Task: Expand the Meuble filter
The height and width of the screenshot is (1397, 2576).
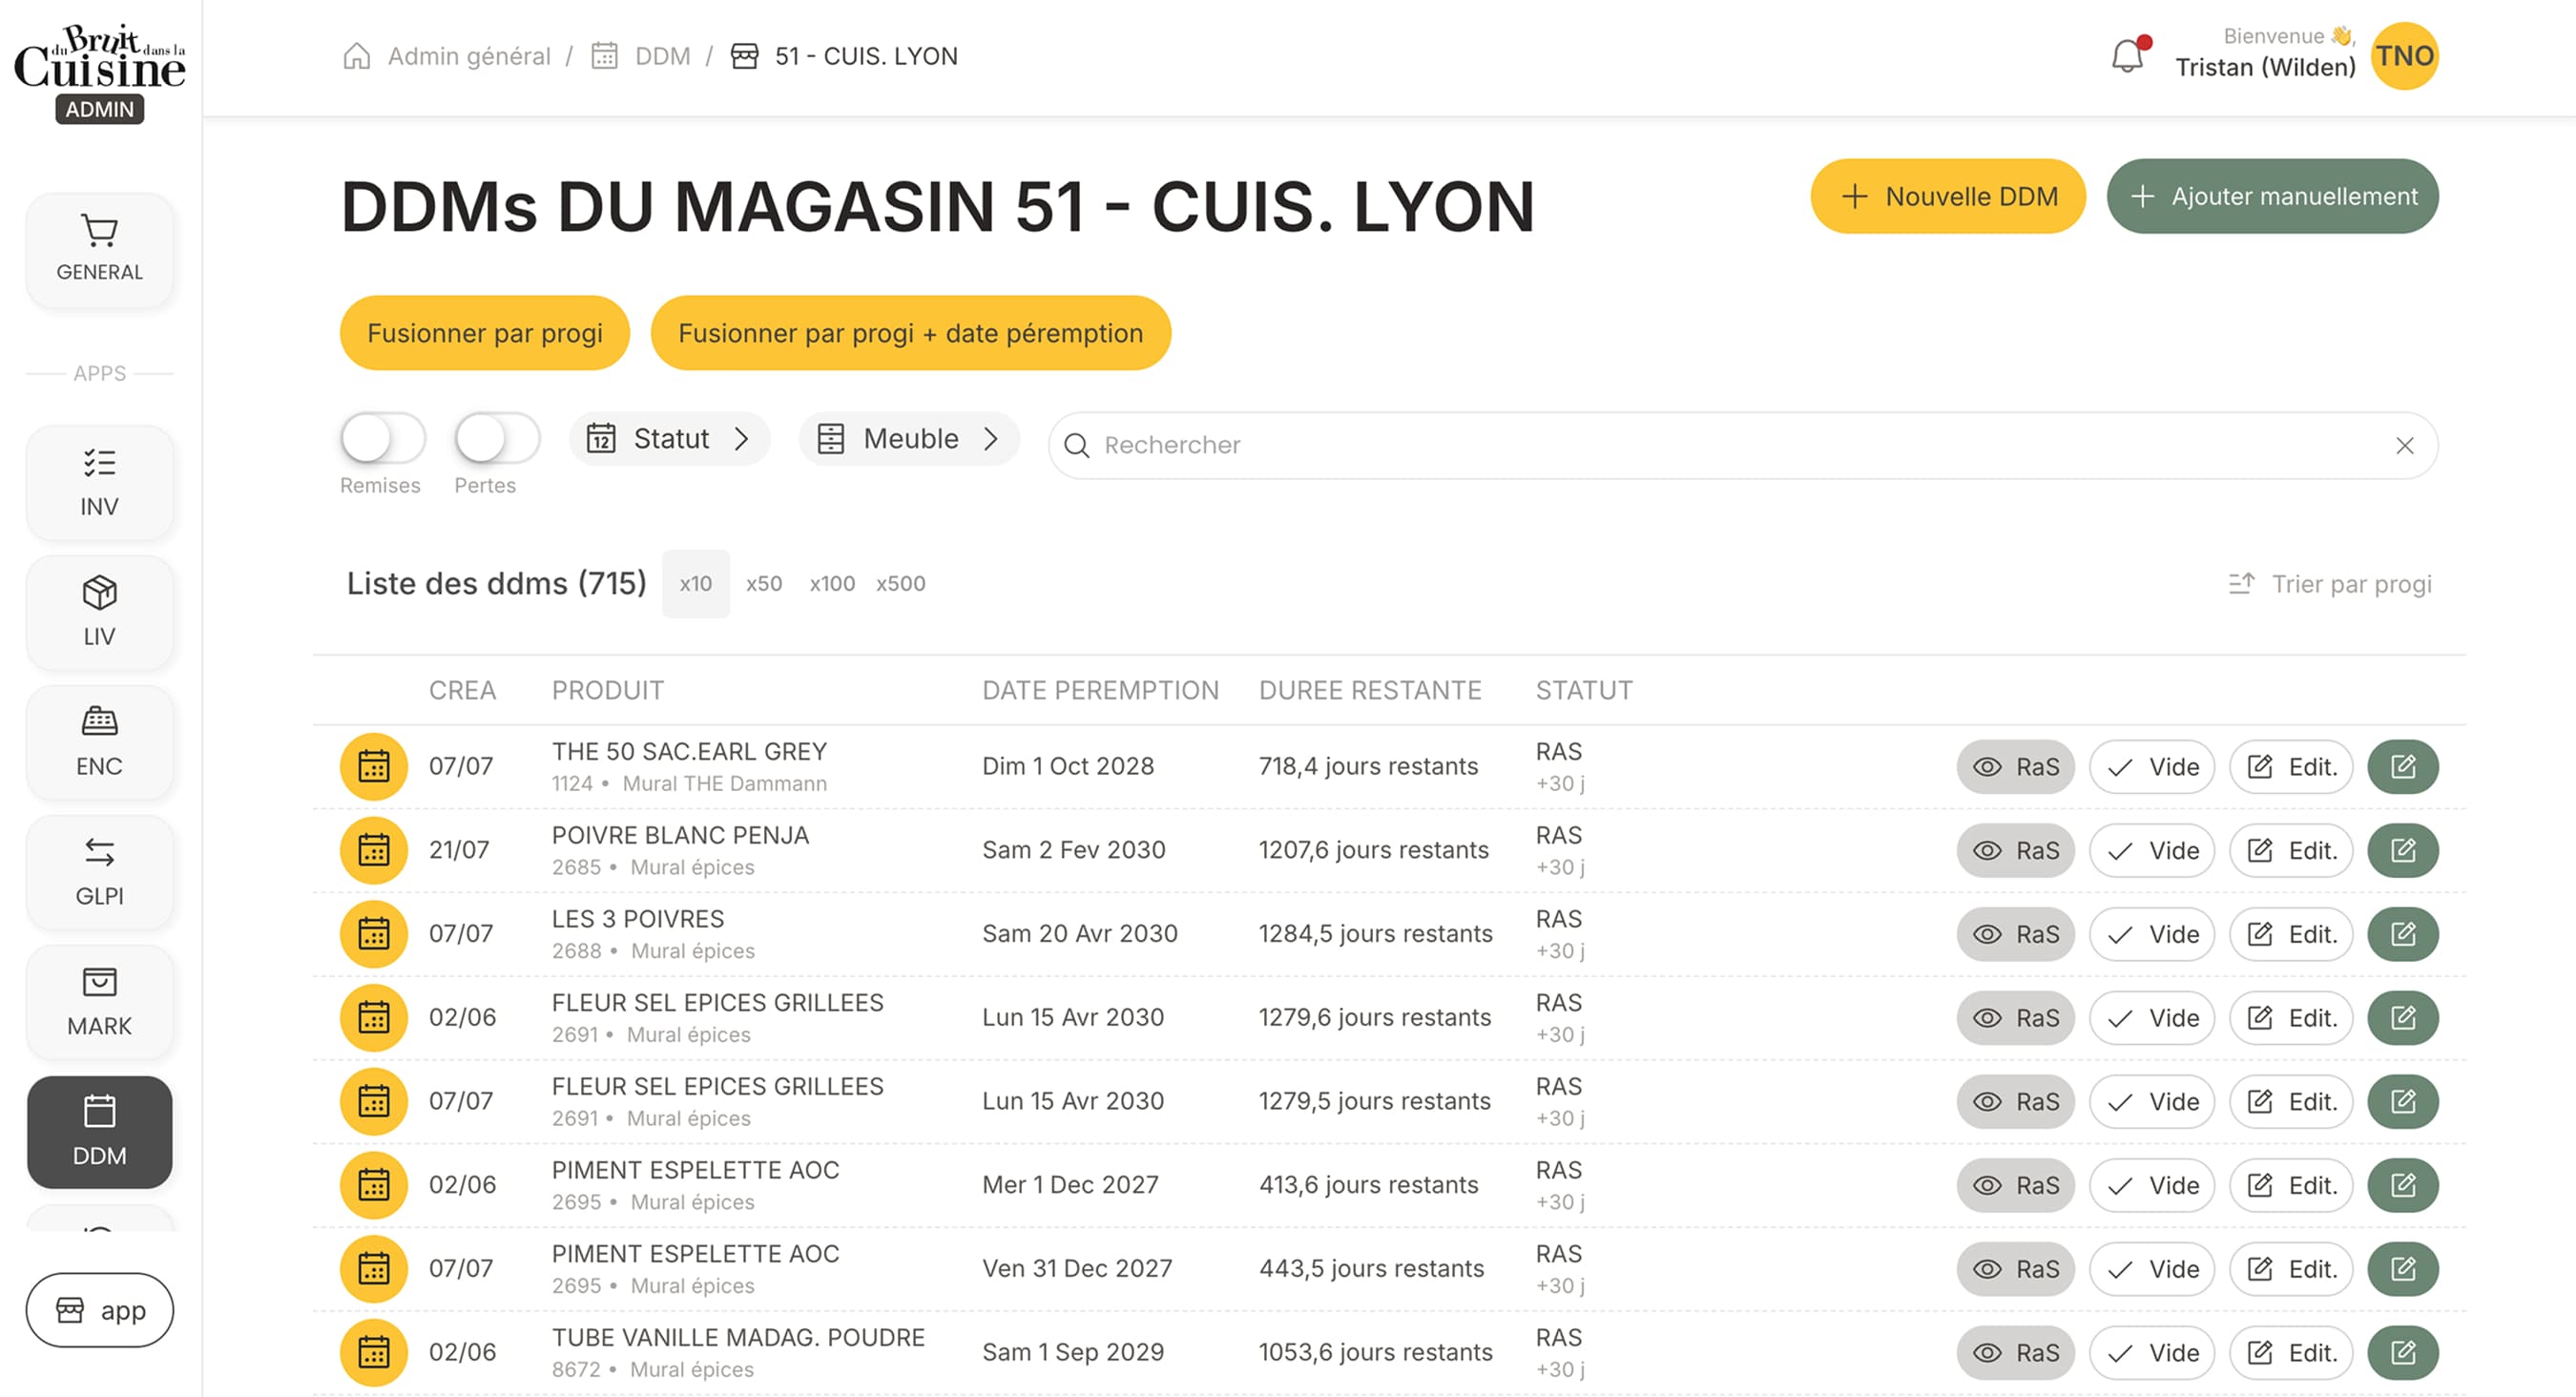Action: (909, 439)
